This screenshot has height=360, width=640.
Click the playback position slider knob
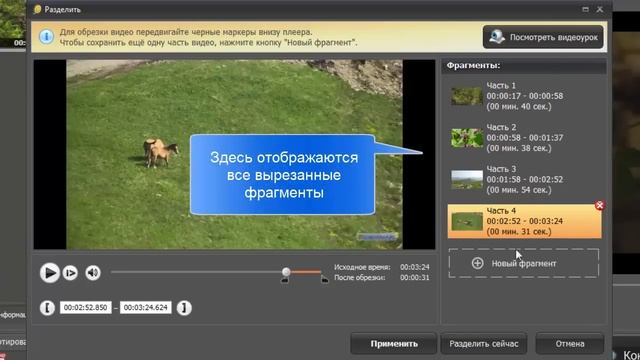(x=286, y=271)
